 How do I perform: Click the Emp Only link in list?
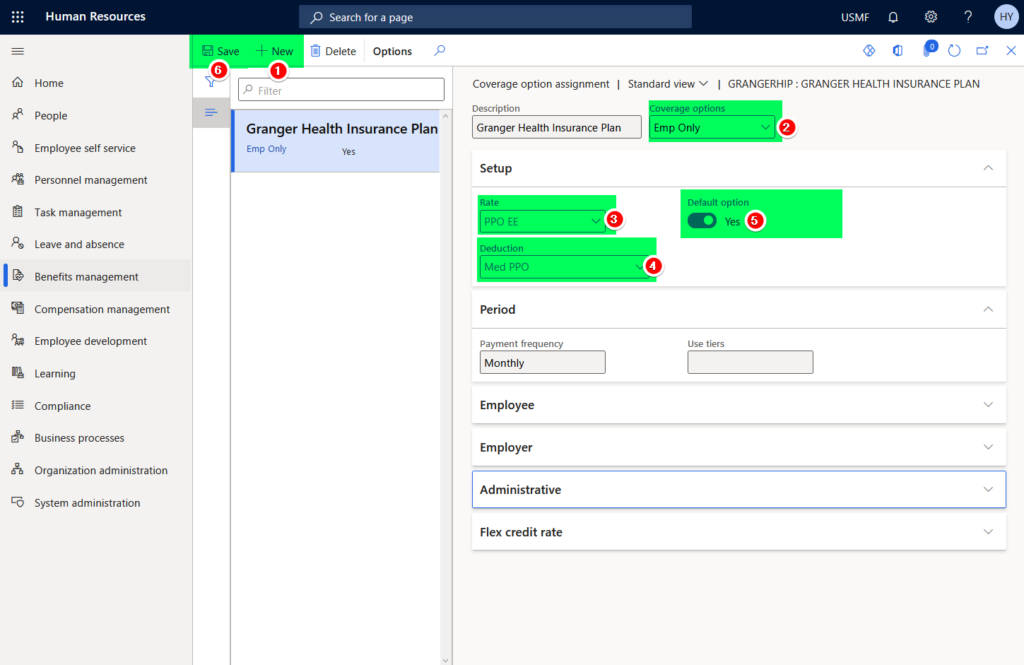click(x=266, y=149)
